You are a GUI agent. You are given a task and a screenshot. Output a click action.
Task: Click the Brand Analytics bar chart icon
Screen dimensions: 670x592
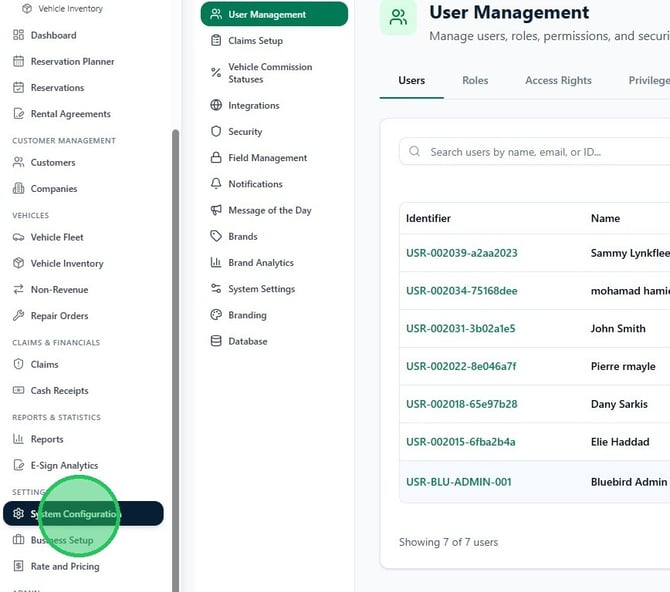216,262
